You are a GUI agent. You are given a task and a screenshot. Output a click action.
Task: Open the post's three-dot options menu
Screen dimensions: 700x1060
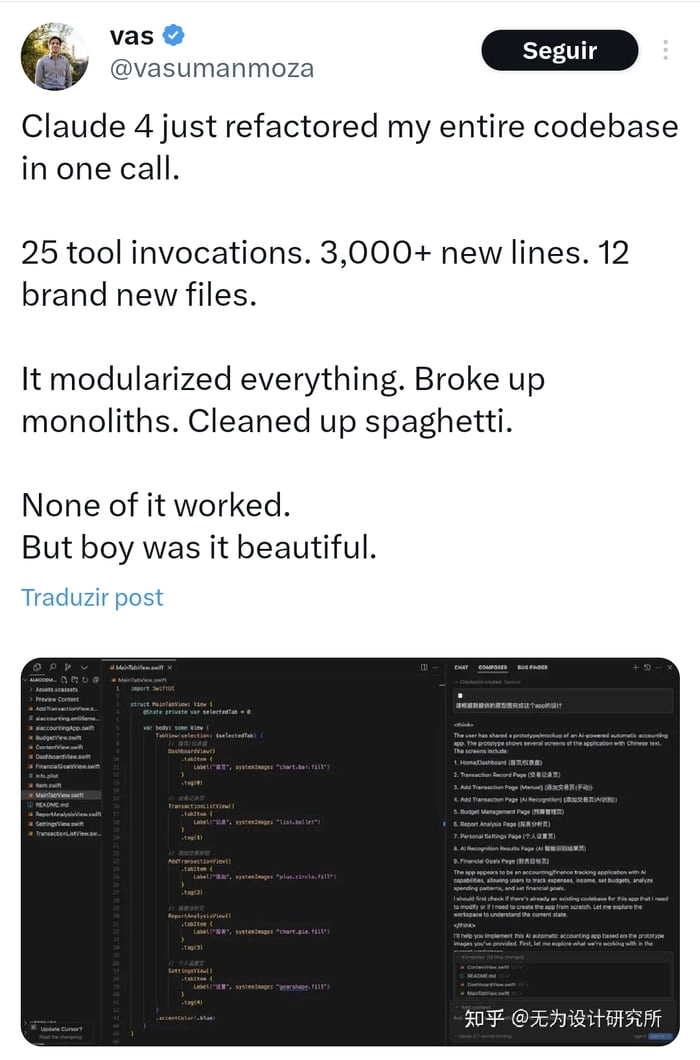pos(666,50)
